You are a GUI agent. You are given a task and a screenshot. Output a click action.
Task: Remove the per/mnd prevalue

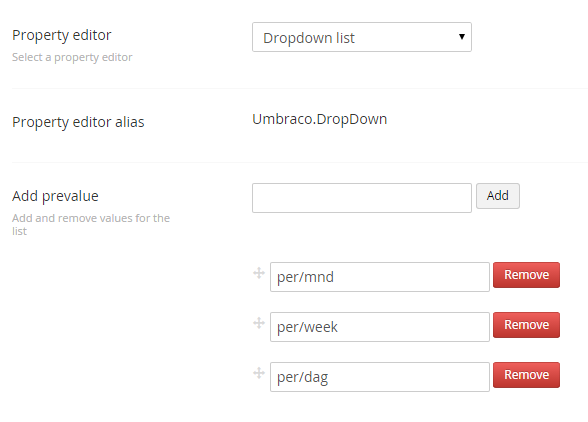click(526, 275)
